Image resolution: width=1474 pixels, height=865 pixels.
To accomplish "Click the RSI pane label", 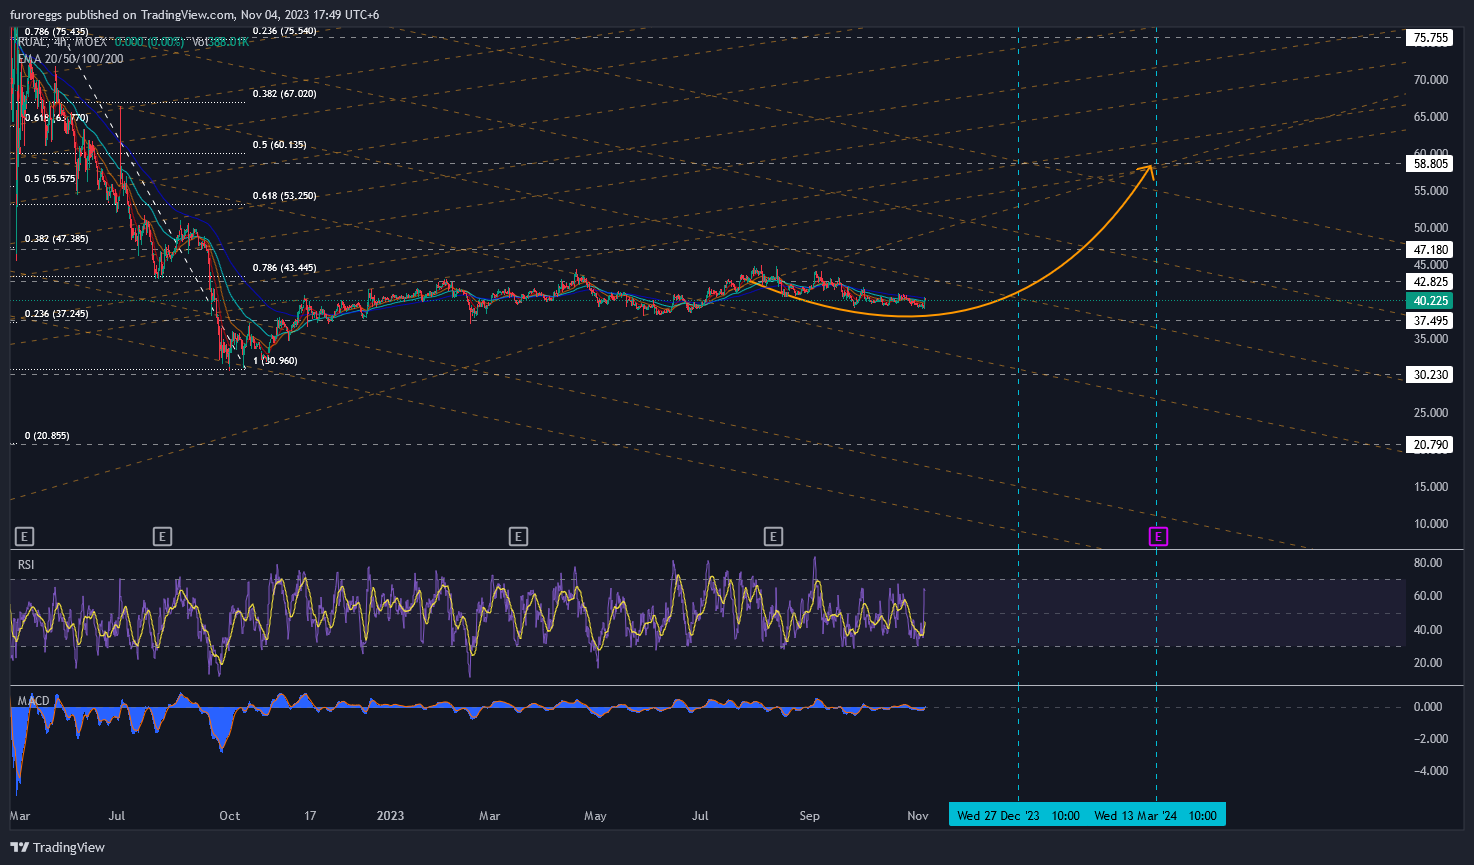I will [27, 566].
